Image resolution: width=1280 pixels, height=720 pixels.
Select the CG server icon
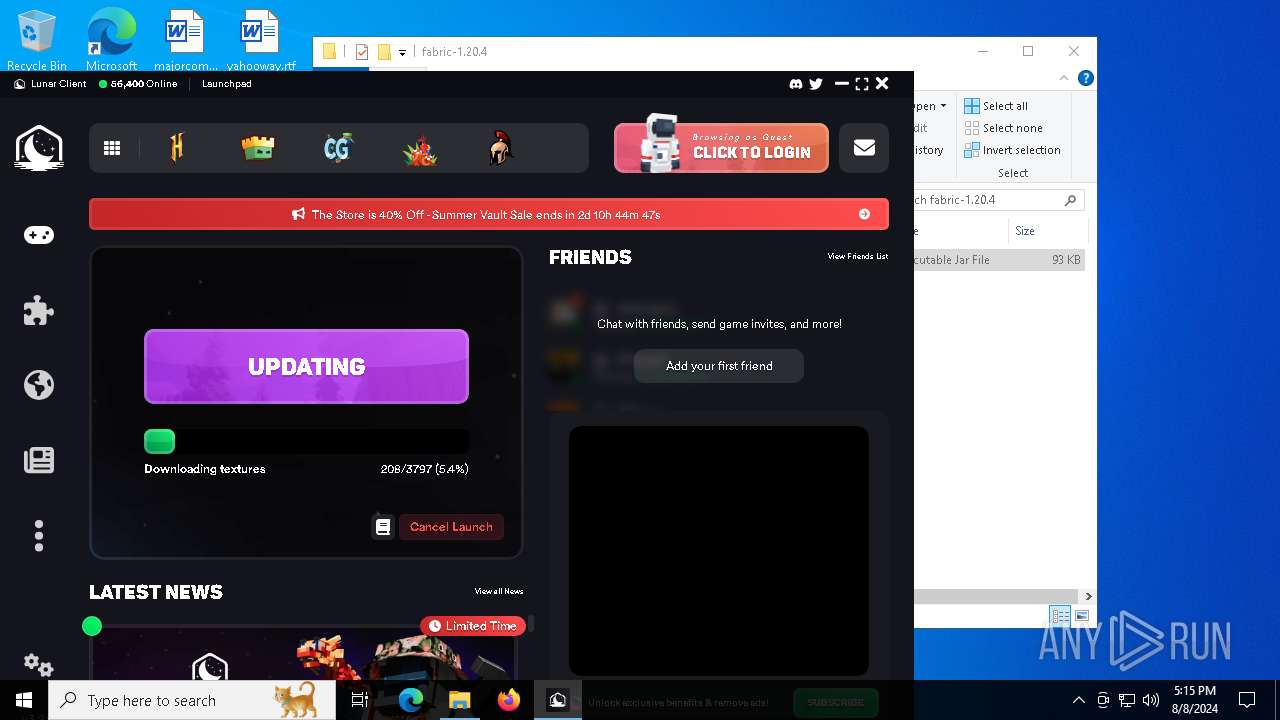click(x=338, y=148)
